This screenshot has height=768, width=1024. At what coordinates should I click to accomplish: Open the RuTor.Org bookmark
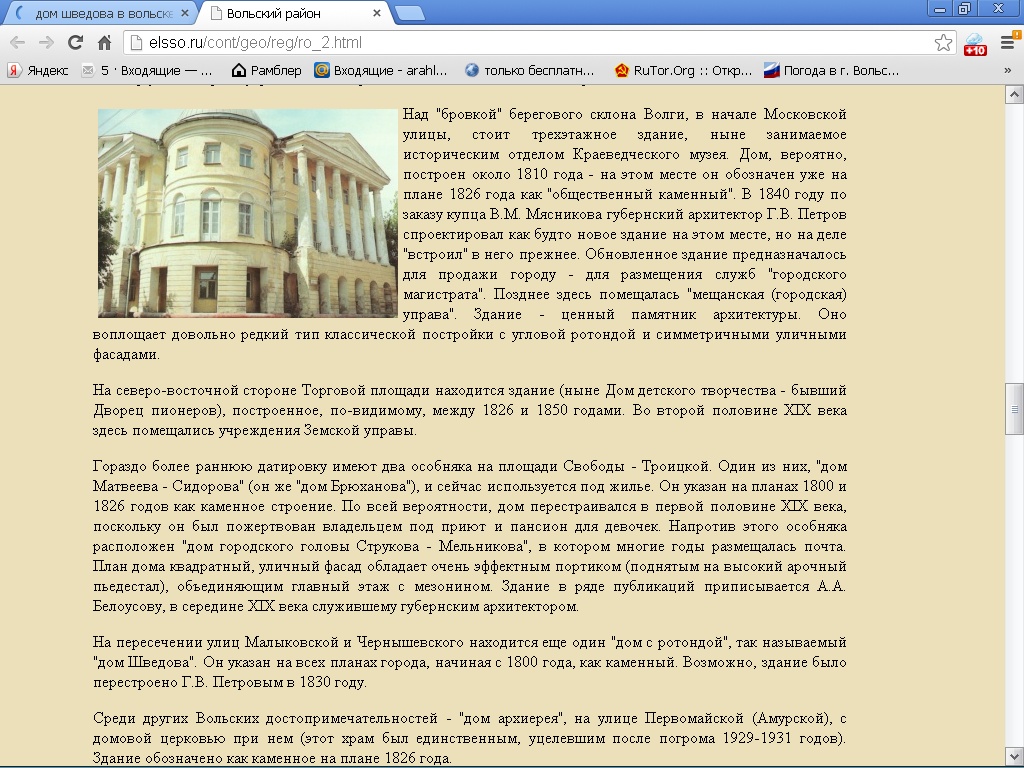pos(683,71)
